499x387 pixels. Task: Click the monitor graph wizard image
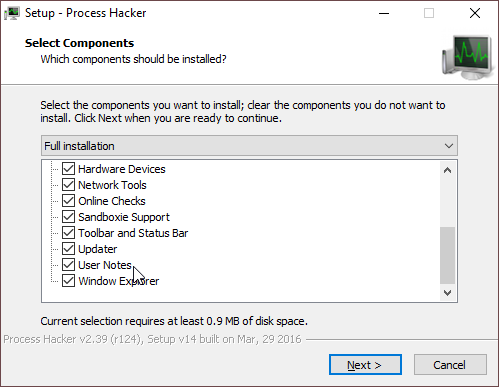[x=468, y=58]
